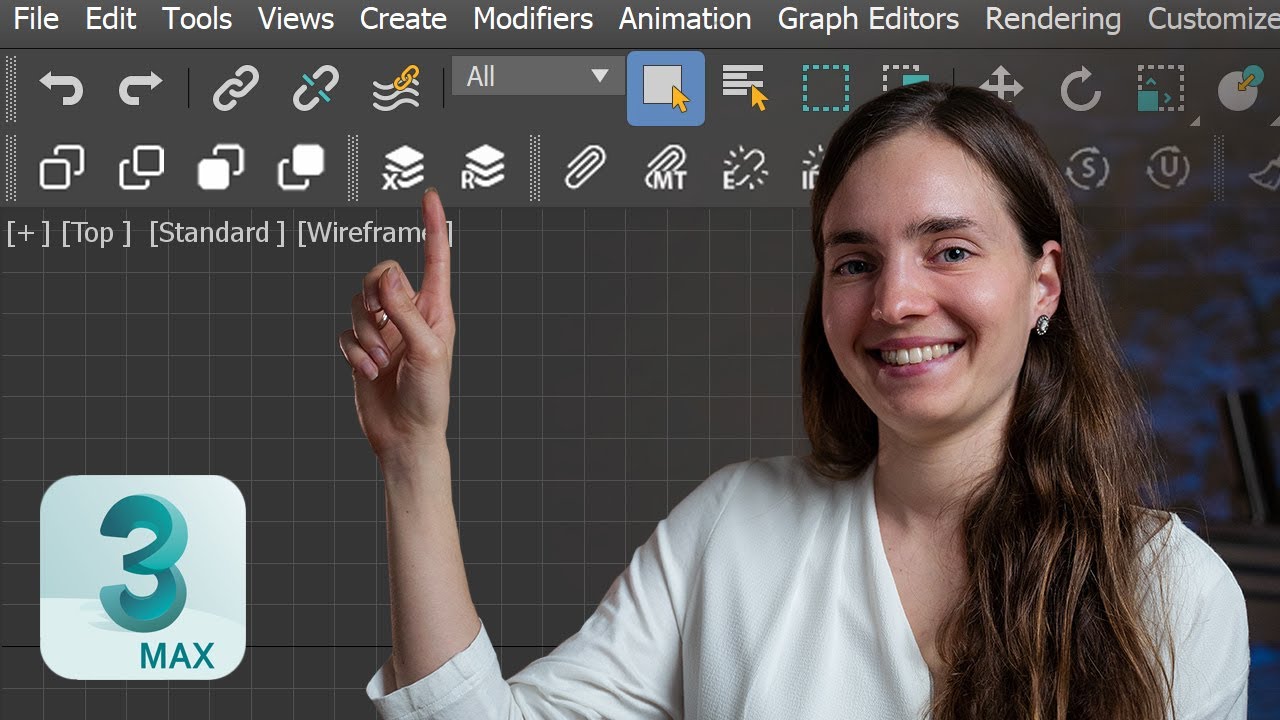
Task: Open the [Standard] viewport quality menu
Action: (x=217, y=233)
